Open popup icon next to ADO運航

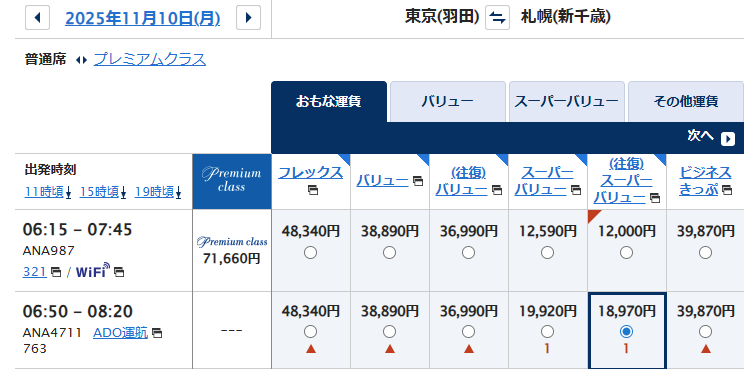click(x=157, y=333)
